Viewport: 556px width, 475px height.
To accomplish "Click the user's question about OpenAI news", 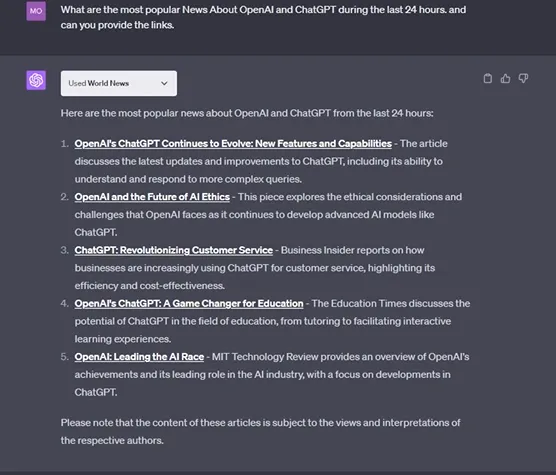I will (x=263, y=17).
